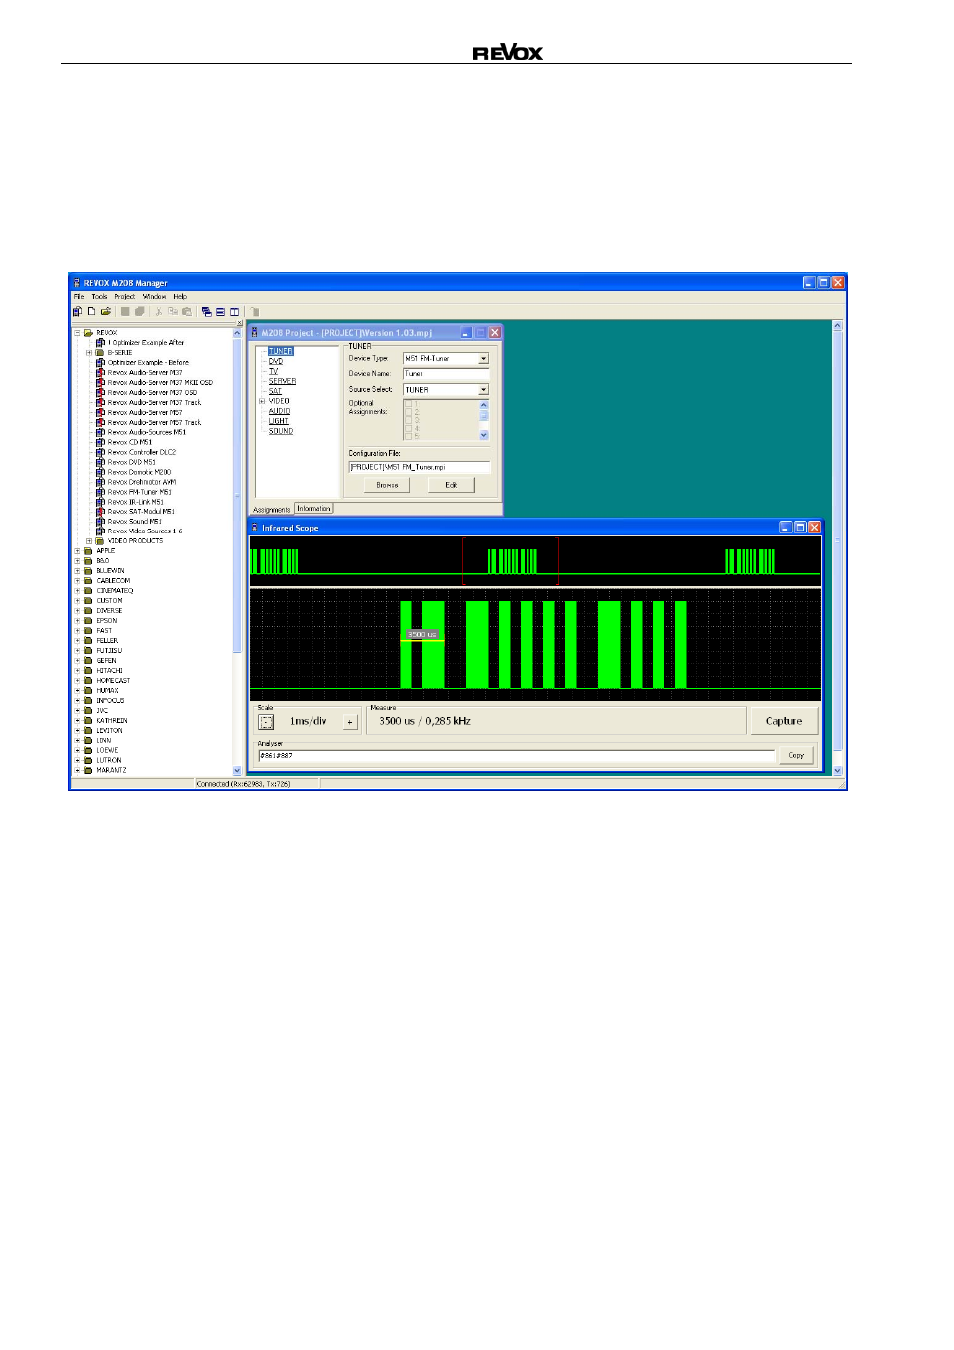Toggle optional assignment checkbox 1

click(408, 404)
